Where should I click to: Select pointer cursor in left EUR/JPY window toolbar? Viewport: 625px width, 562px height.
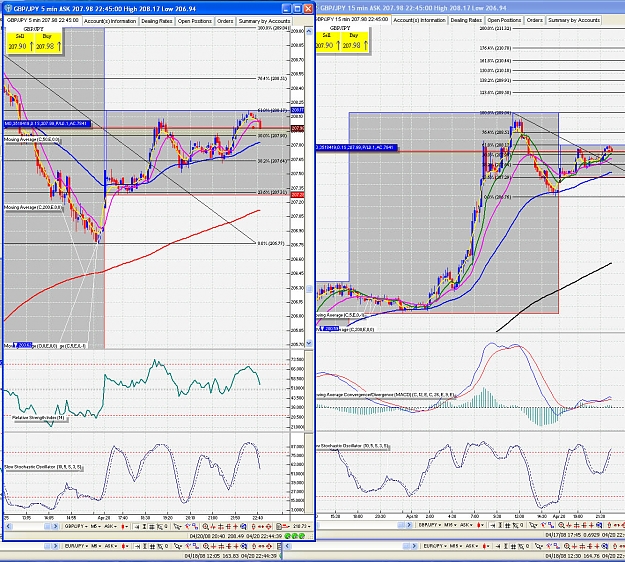[x=177, y=546]
